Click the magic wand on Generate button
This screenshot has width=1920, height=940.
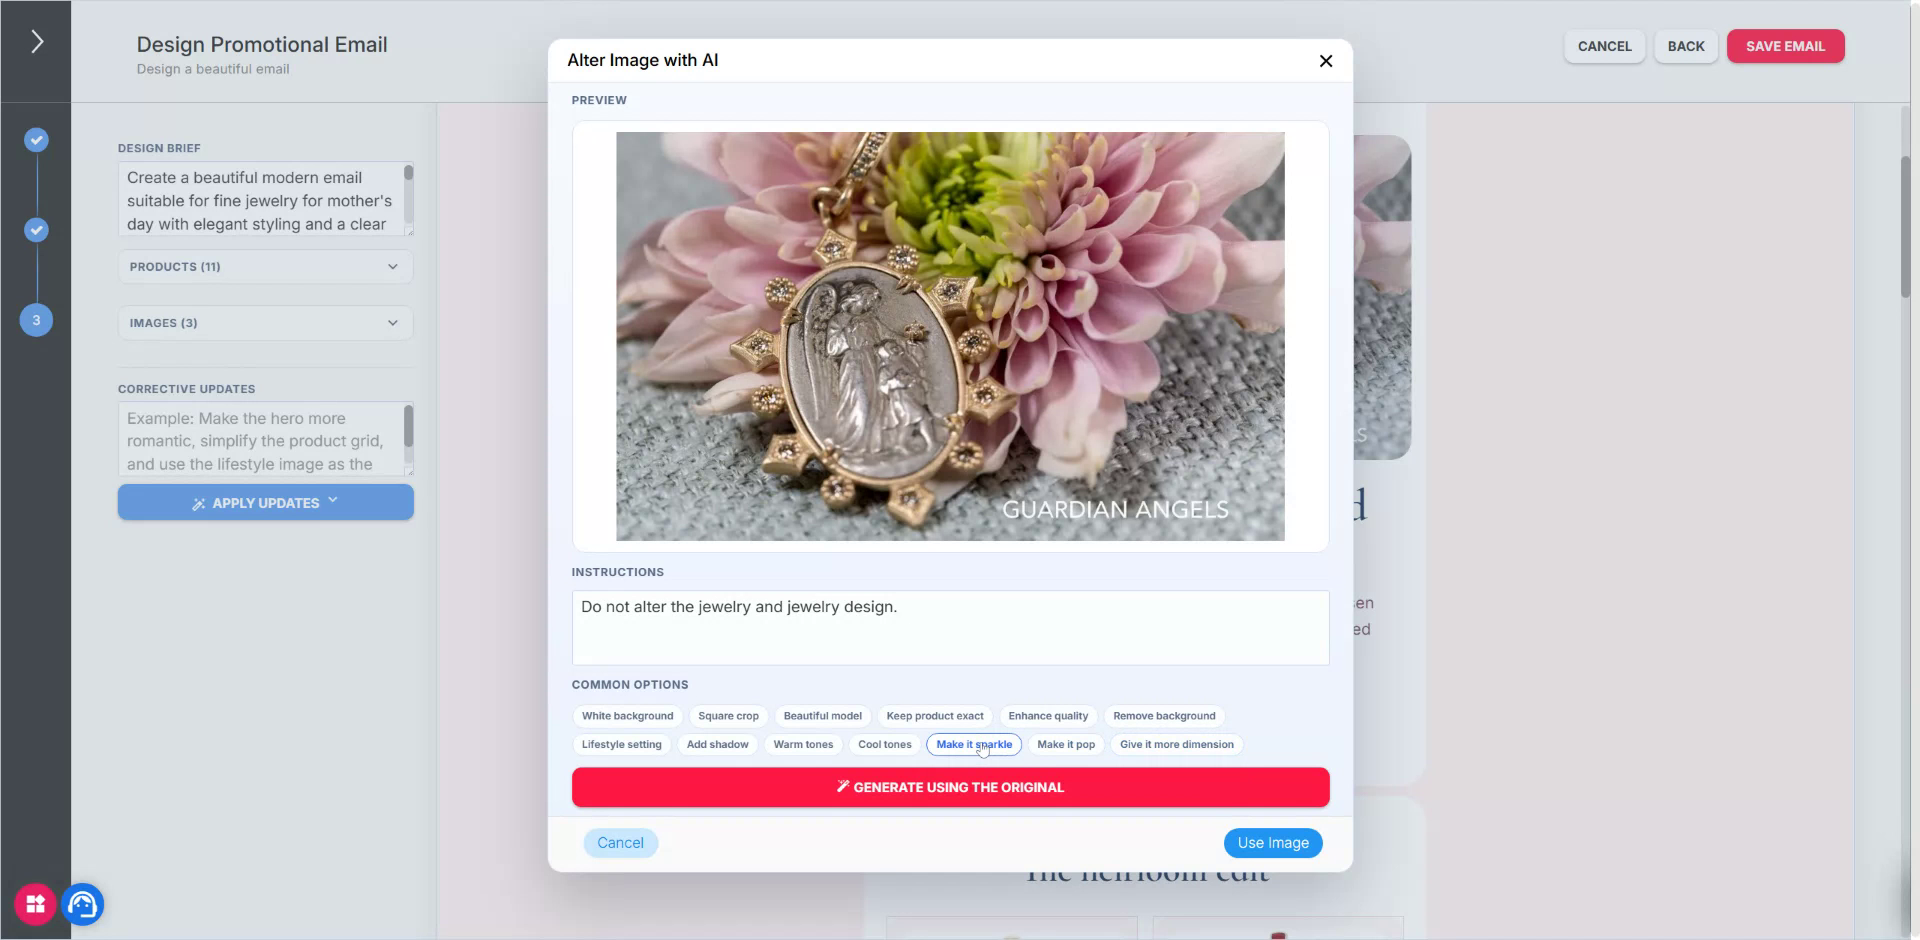[843, 787]
